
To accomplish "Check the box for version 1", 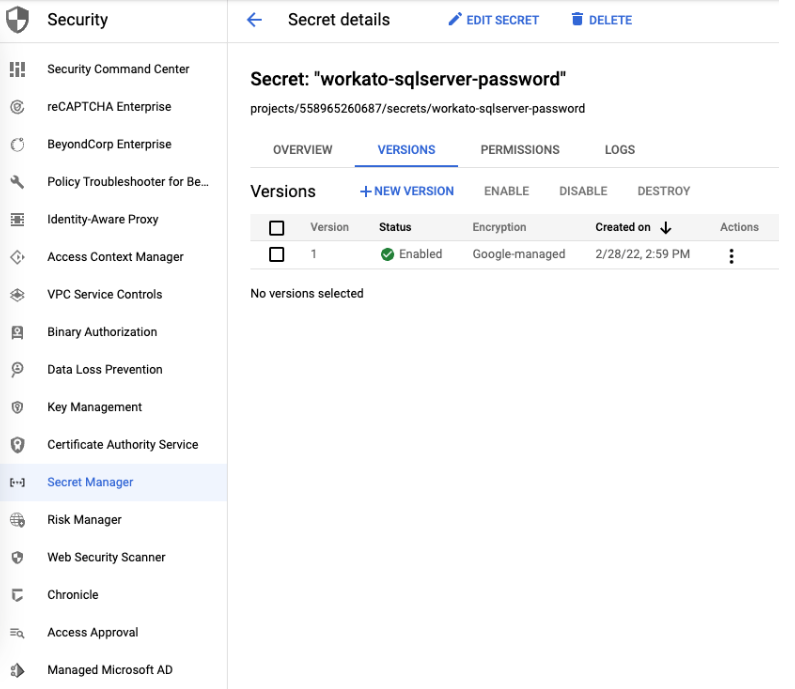I will coord(277,255).
